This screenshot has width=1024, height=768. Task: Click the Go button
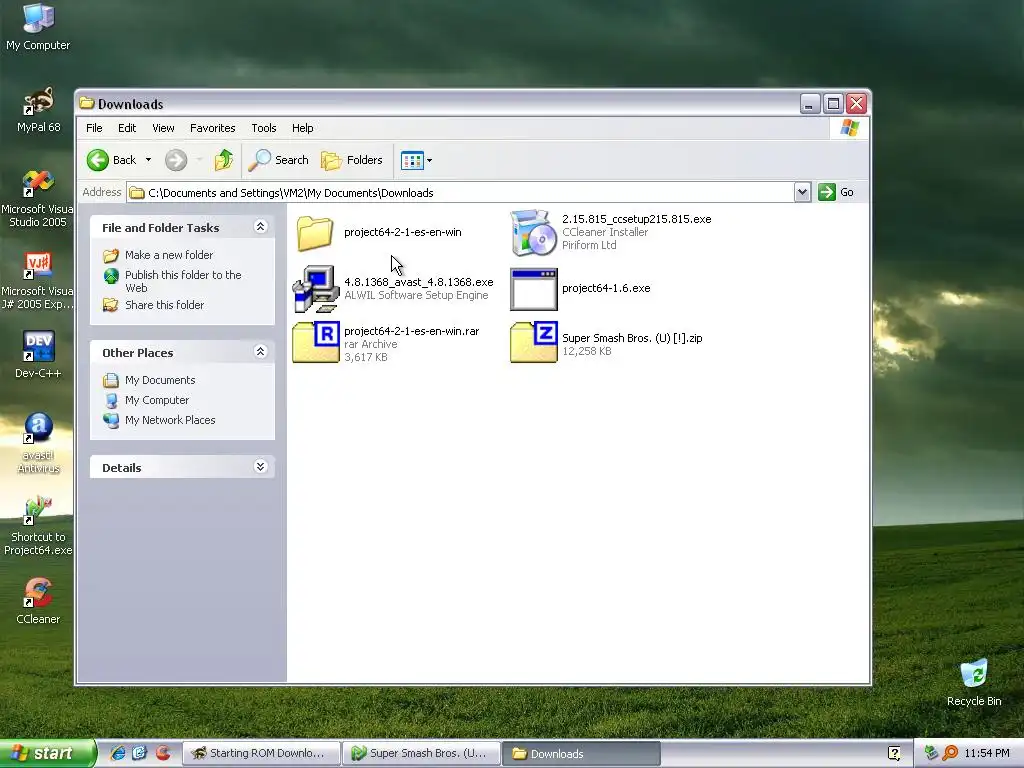click(x=837, y=192)
